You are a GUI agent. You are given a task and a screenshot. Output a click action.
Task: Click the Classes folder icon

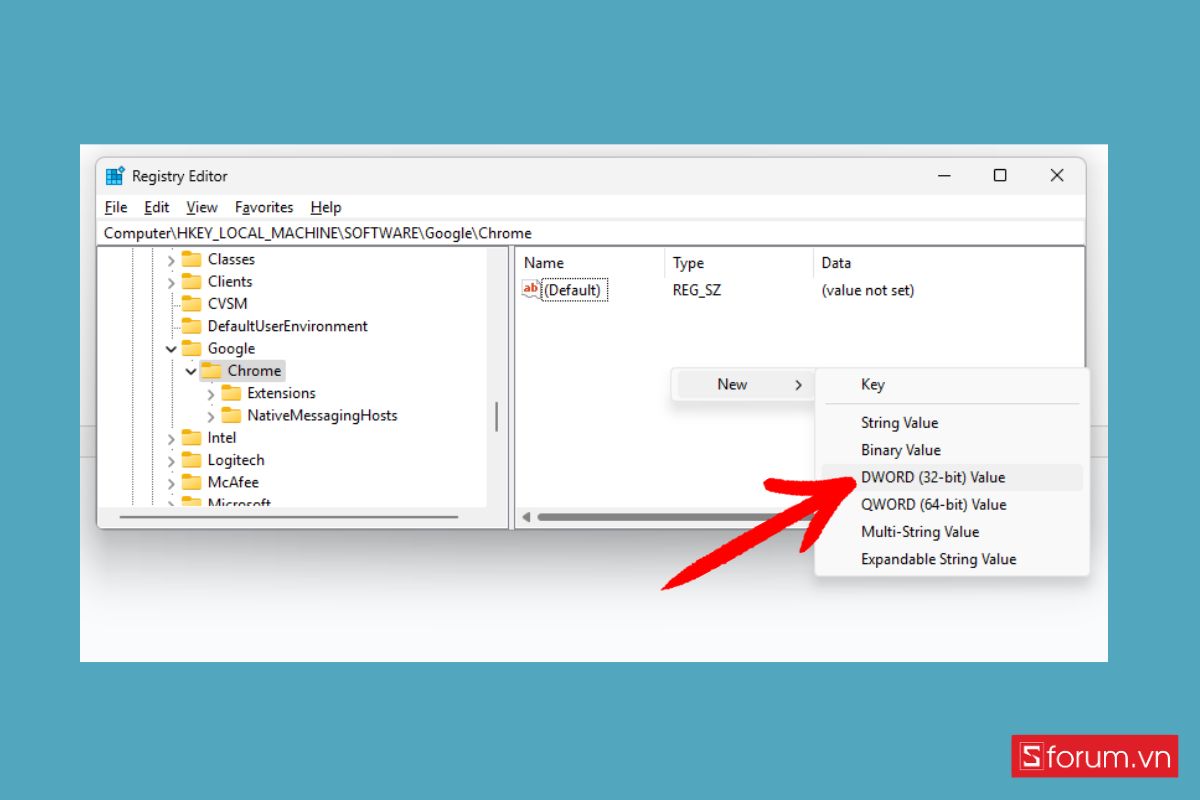pyautogui.click(x=191, y=259)
